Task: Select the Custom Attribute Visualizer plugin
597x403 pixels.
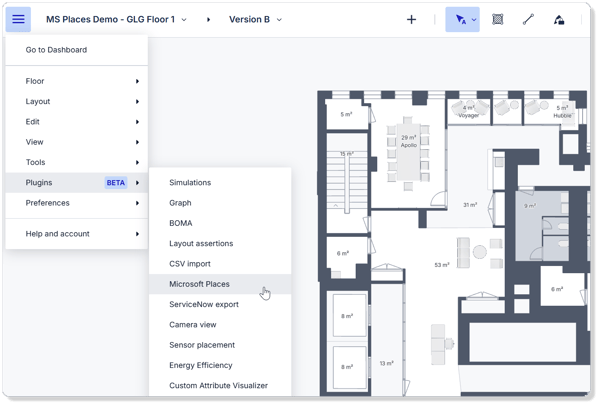Action: [220, 385]
